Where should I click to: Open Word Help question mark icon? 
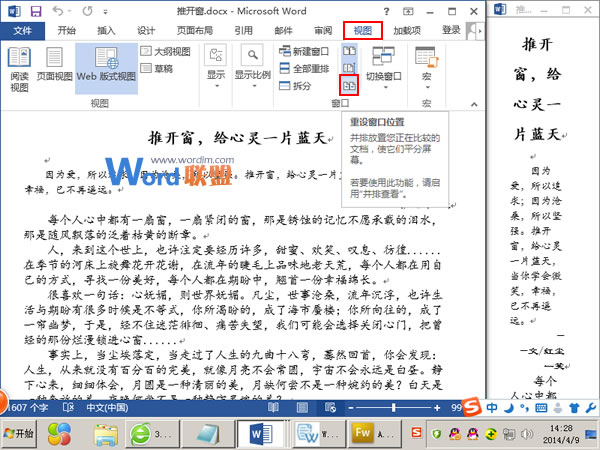386,11
